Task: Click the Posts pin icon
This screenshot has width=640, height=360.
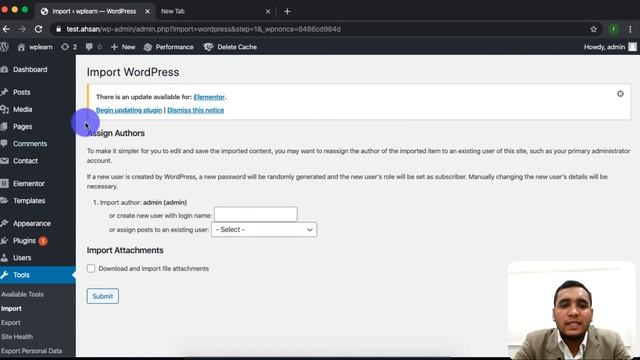Action: pyautogui.click(x=4, y=92)
